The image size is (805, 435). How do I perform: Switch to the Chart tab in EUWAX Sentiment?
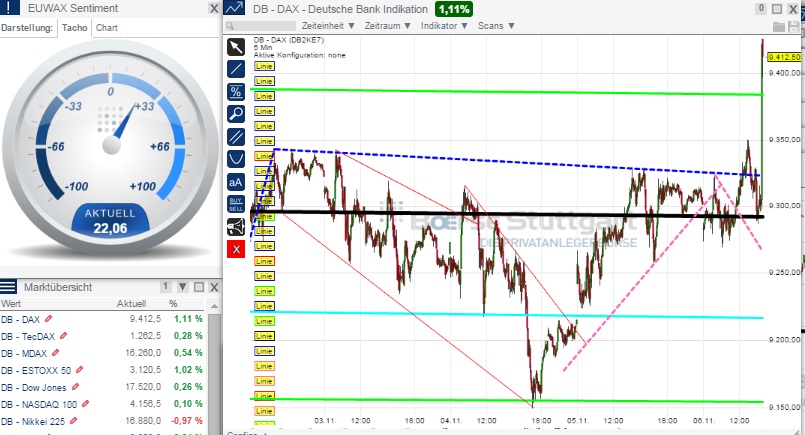[x=107, y=28]
